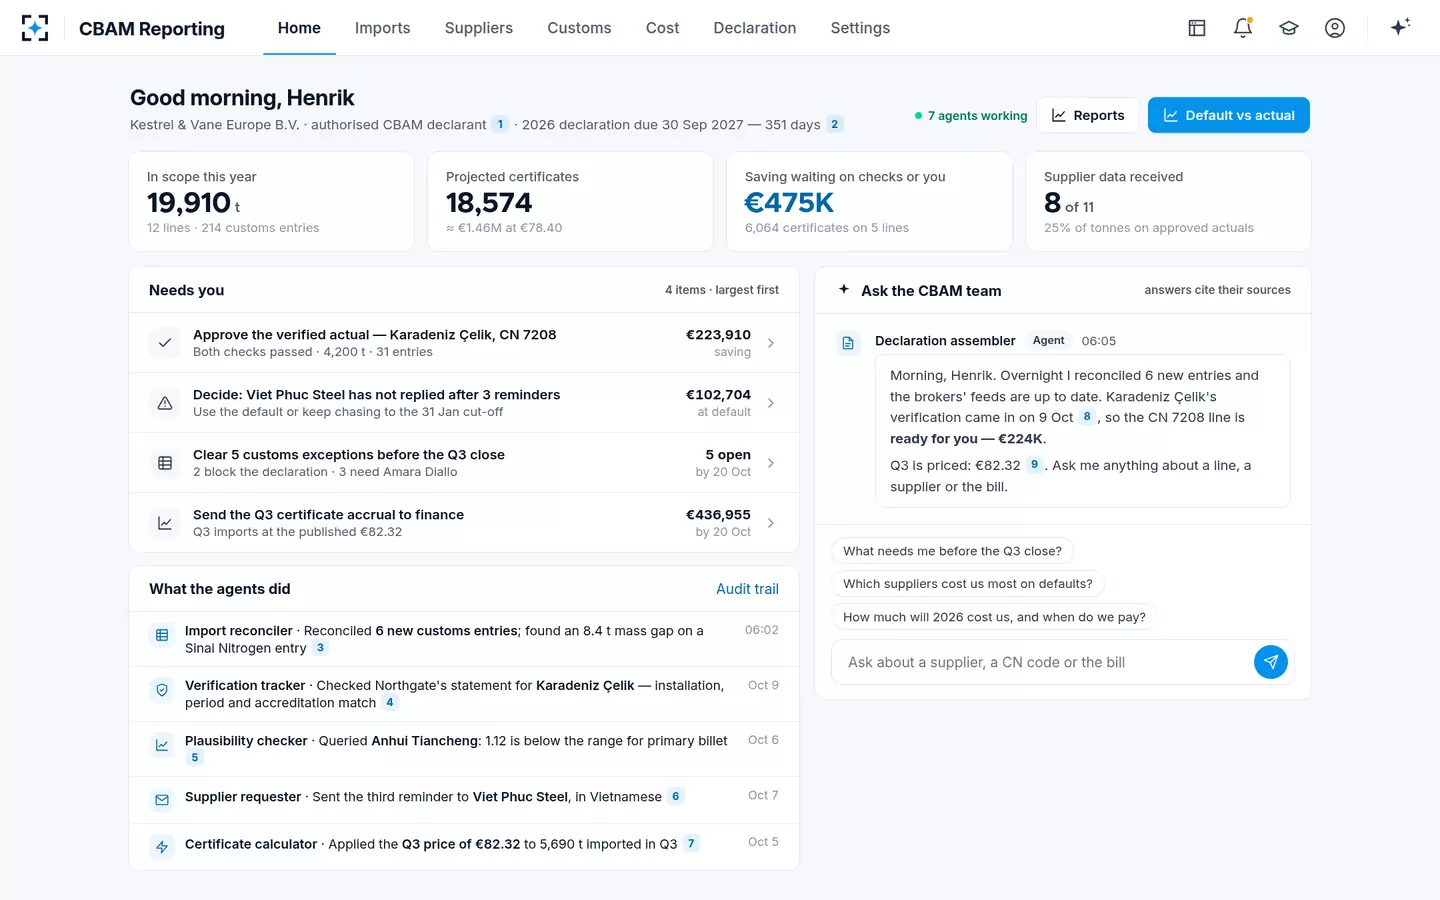Viewport: 1440px width, 900px height.
Task: Open the layout panel icon in header
Action: tap(1197, 28)
